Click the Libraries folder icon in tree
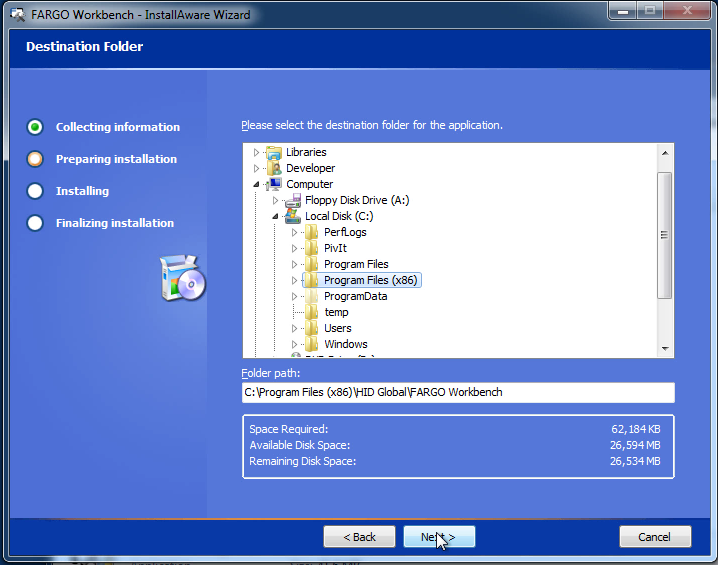718x565 pixels. click(274, 152)
